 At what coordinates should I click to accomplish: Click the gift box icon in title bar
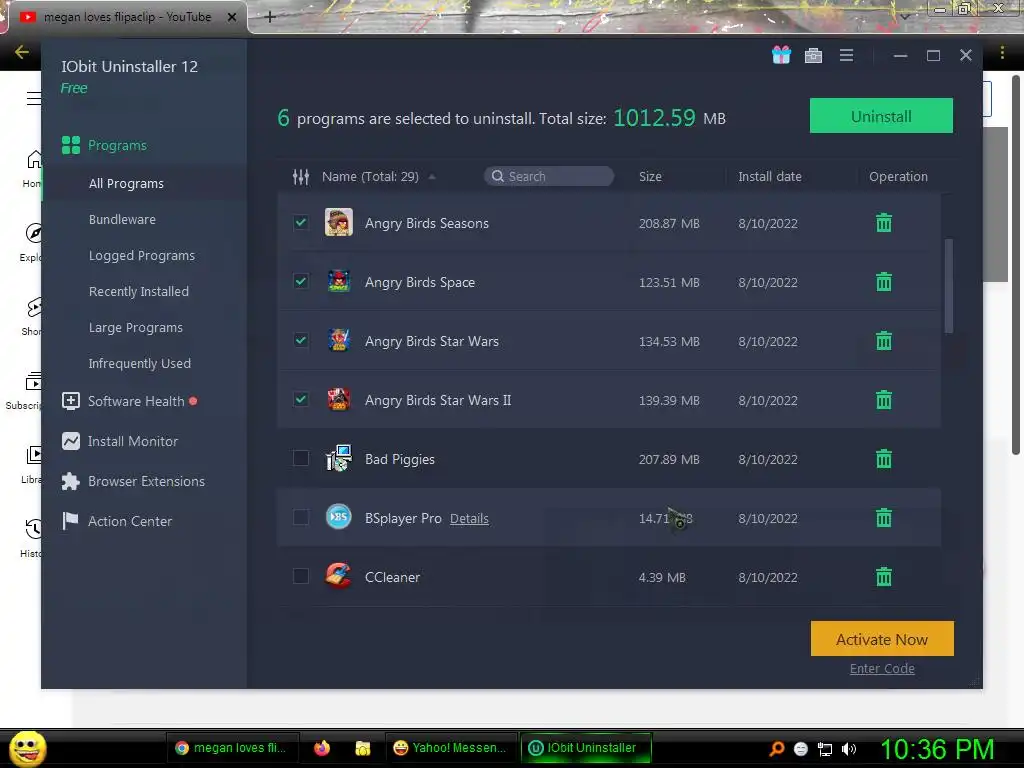point(781,55)
